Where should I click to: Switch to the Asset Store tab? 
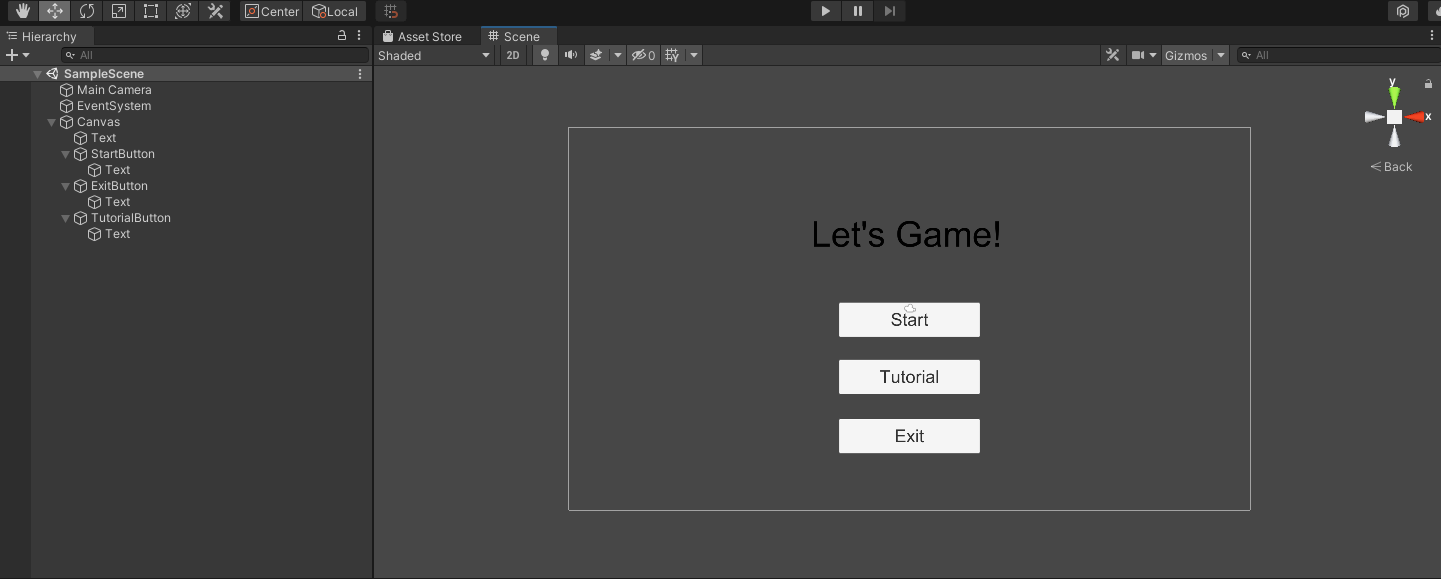[x=423, y=36]
